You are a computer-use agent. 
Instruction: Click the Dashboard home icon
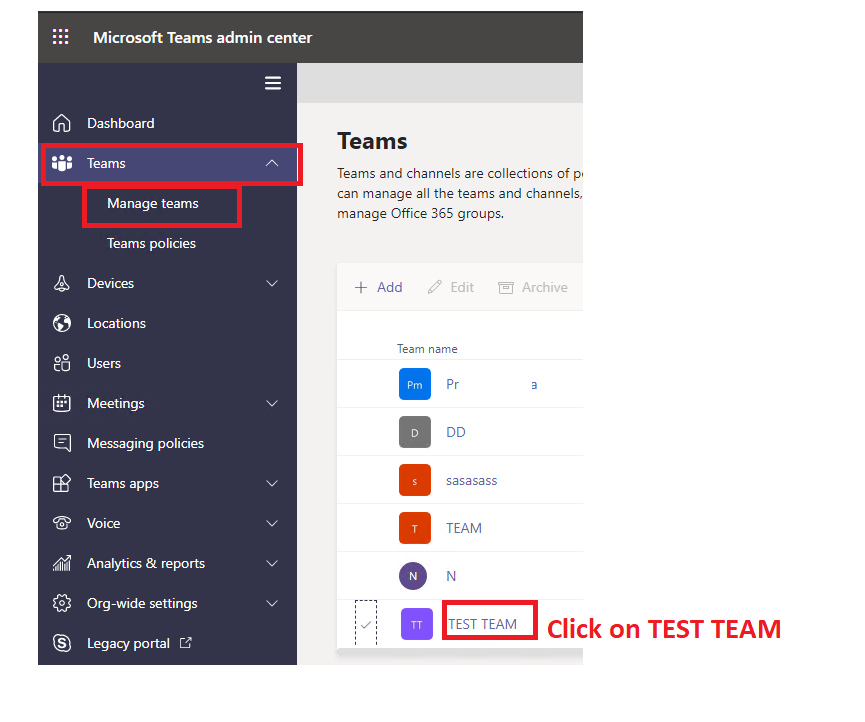[62, 123]
